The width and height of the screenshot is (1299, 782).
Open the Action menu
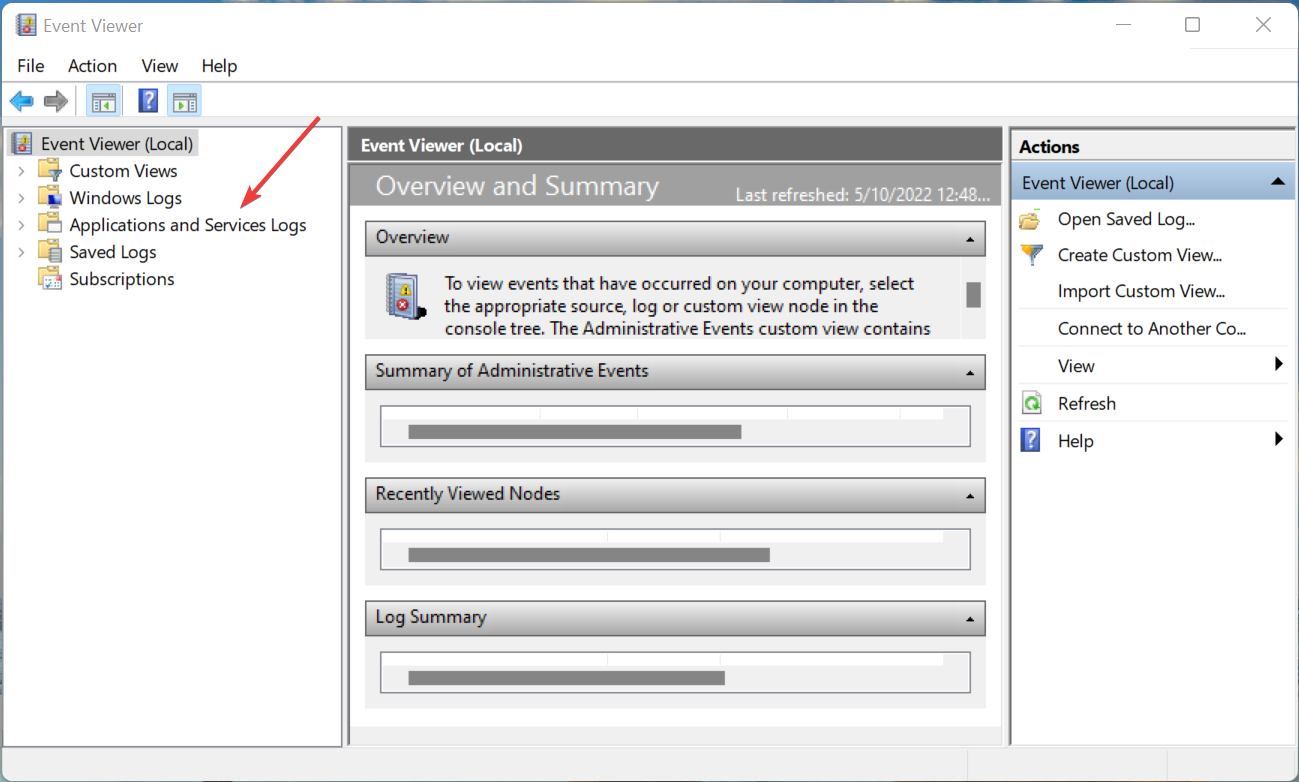pyautogui.click(x=92, y=66)
